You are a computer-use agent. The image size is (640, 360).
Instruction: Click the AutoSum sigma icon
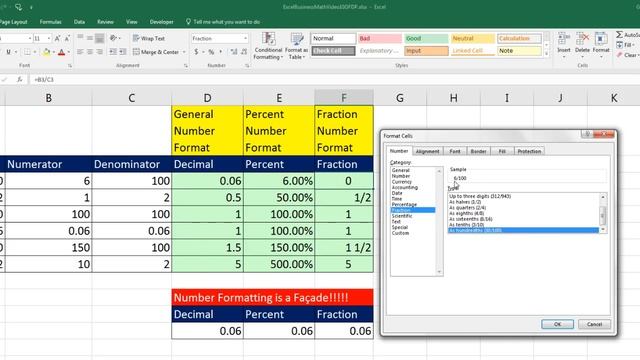pyautogui.click(x=620, y=35)
